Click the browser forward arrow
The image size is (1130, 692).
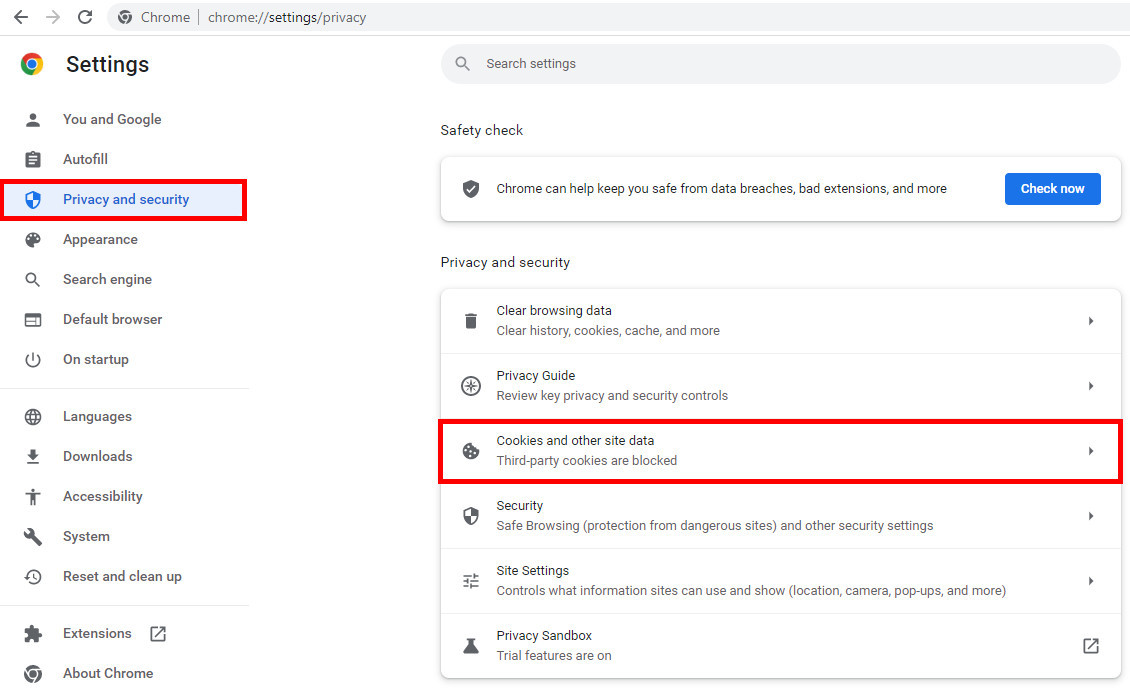(x=53, y=17)
